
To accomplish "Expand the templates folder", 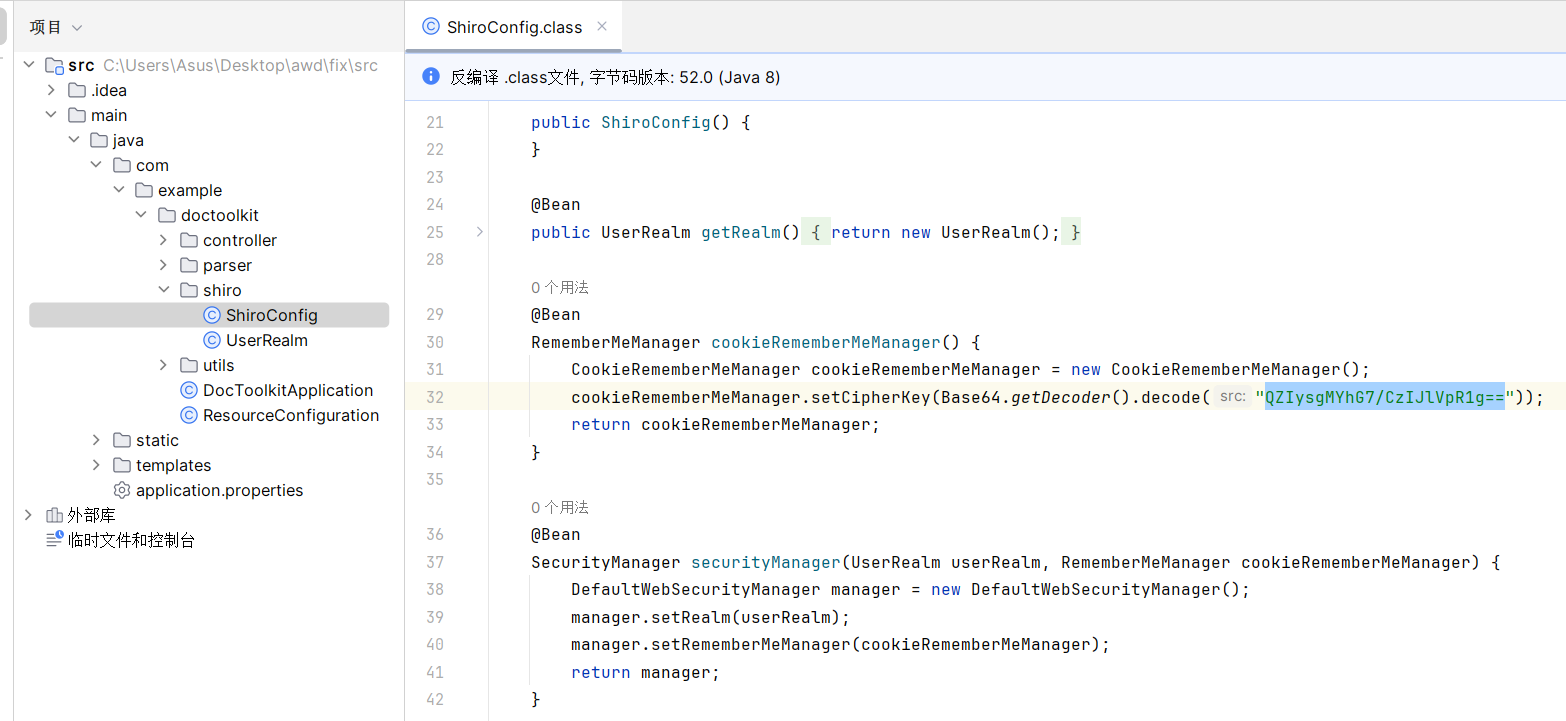I will (x=96, y=465).
